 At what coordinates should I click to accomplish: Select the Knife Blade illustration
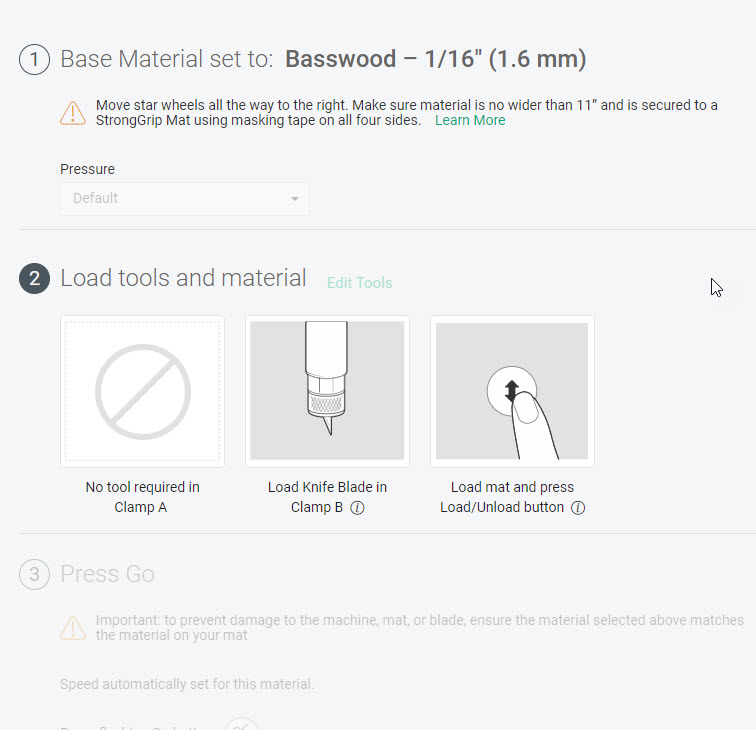(x=327, y=391)
